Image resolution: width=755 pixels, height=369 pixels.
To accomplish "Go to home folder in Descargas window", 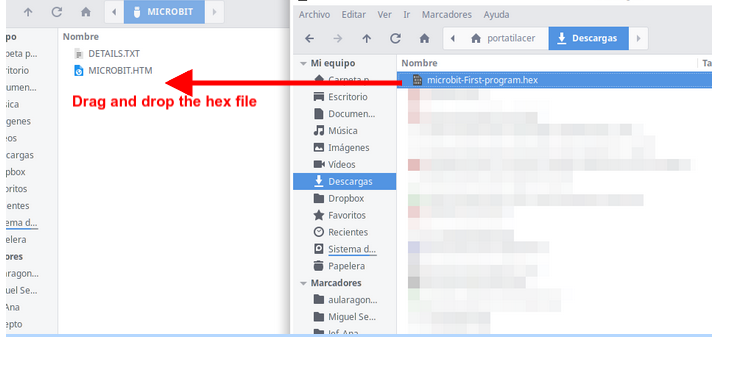I will pos(424,39).
